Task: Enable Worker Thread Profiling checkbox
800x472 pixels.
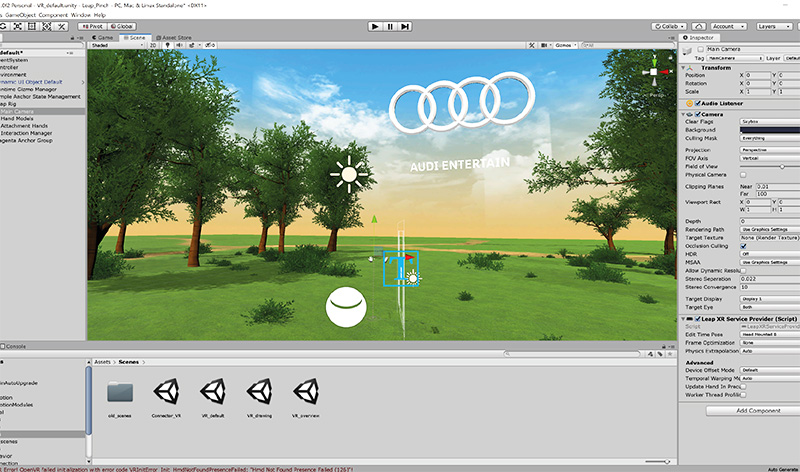Action: (x=743, y=395)
